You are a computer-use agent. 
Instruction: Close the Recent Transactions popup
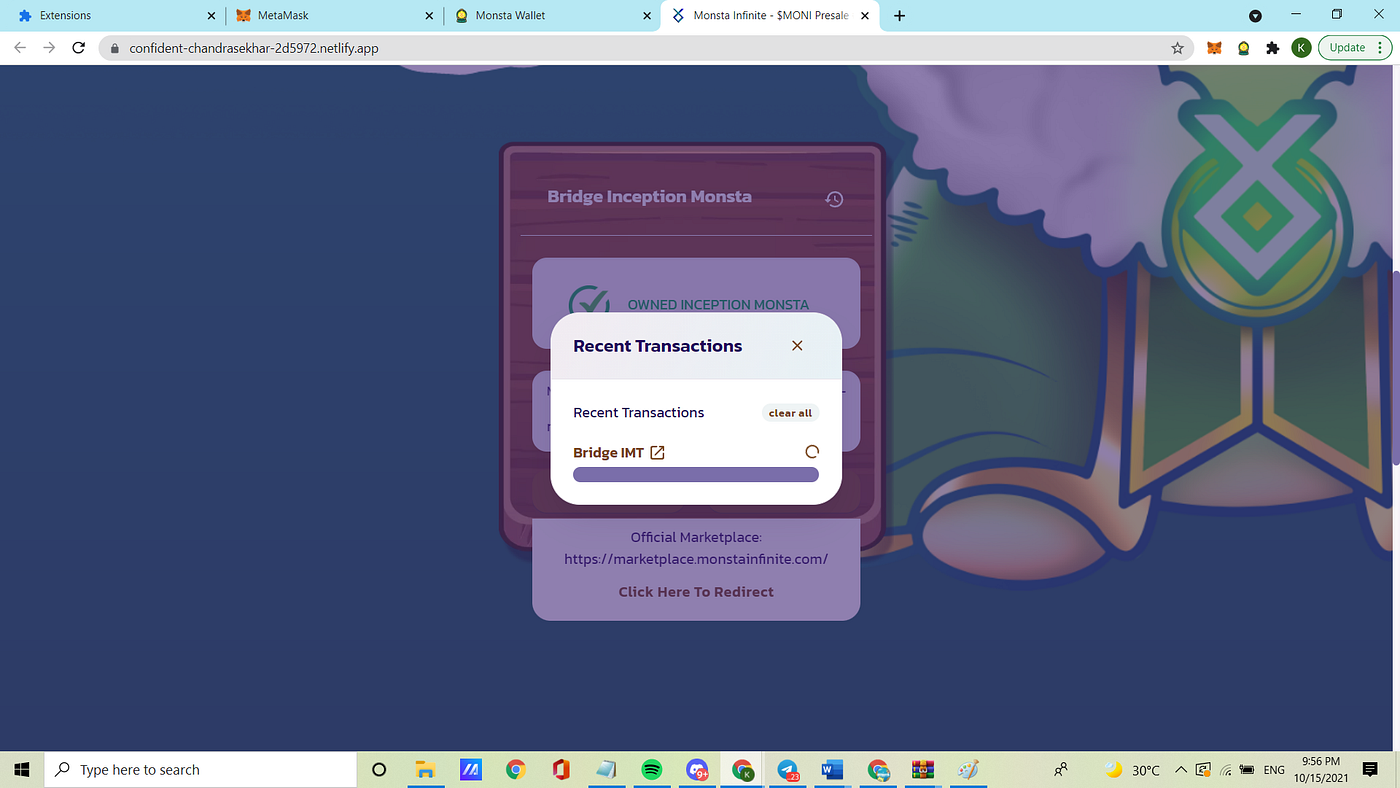(x=797, y=346)
